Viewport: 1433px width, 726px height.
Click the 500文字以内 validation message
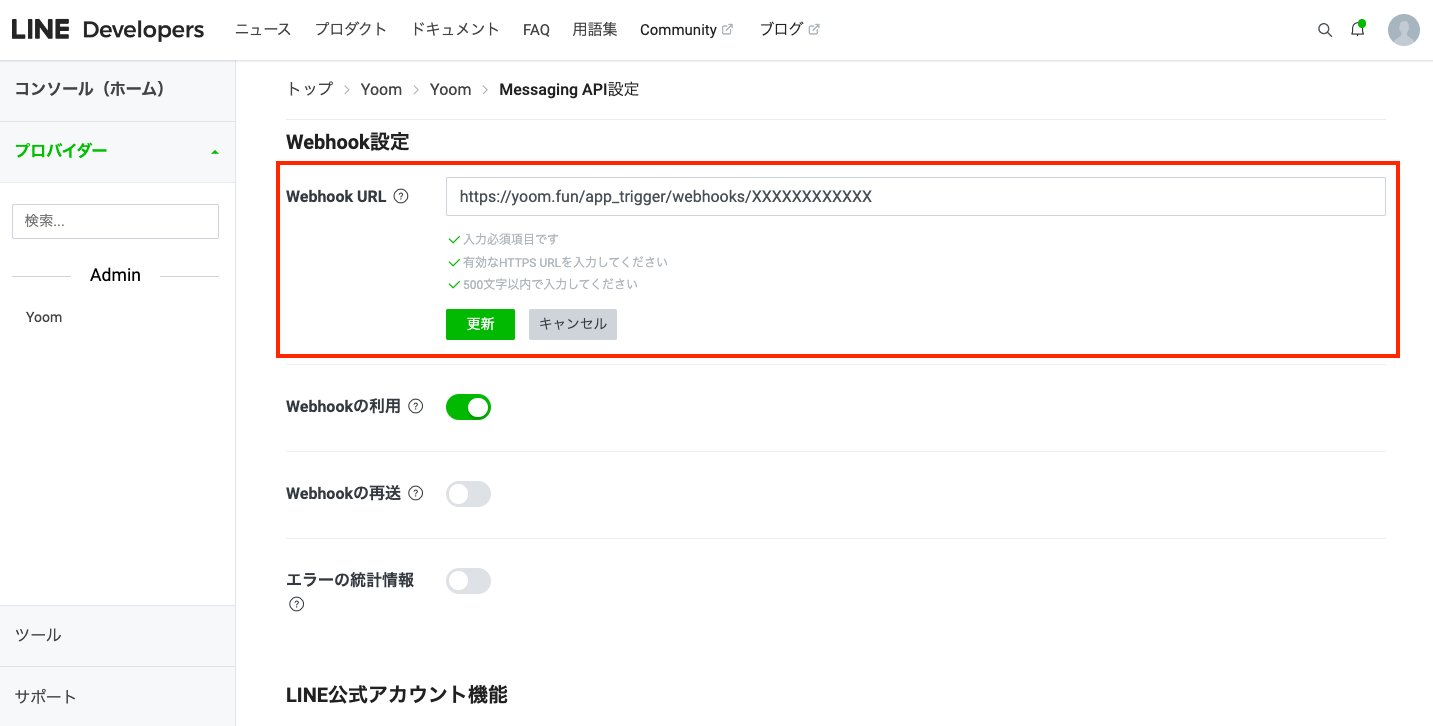pyautogui.click(x=550, y=284)
